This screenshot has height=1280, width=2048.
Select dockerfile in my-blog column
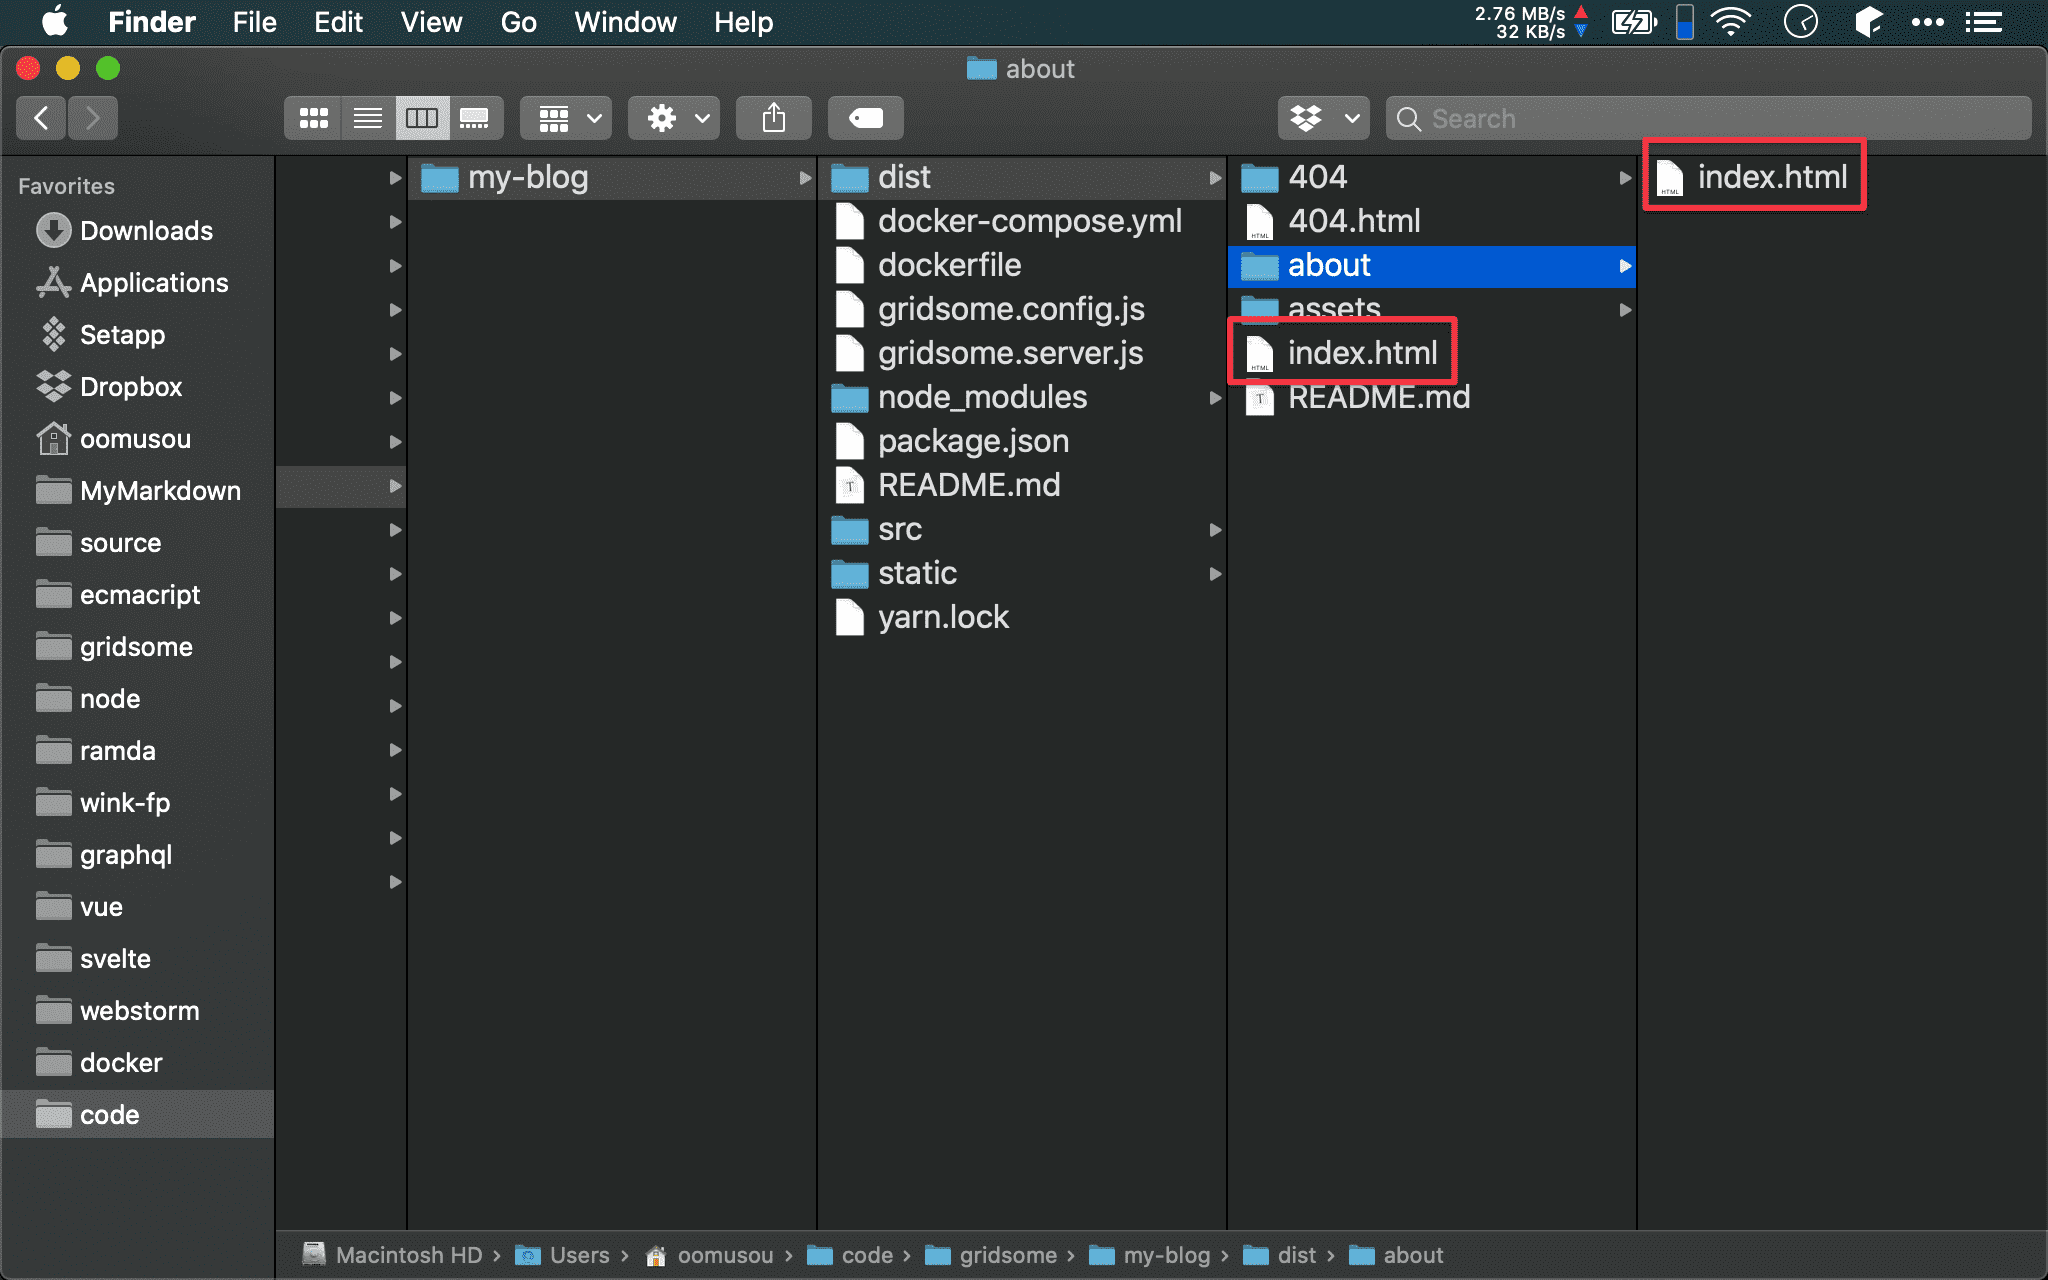click(1022, 266)
